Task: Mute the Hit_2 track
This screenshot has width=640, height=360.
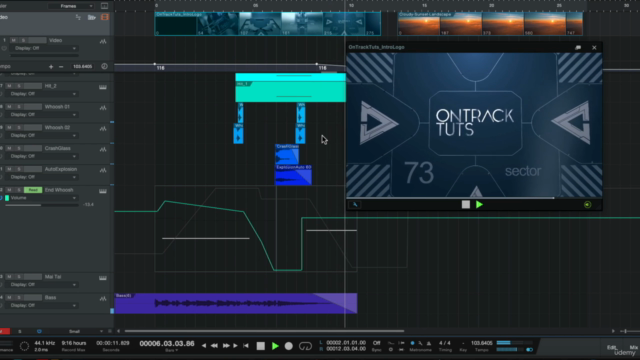Action: (9, 86)
